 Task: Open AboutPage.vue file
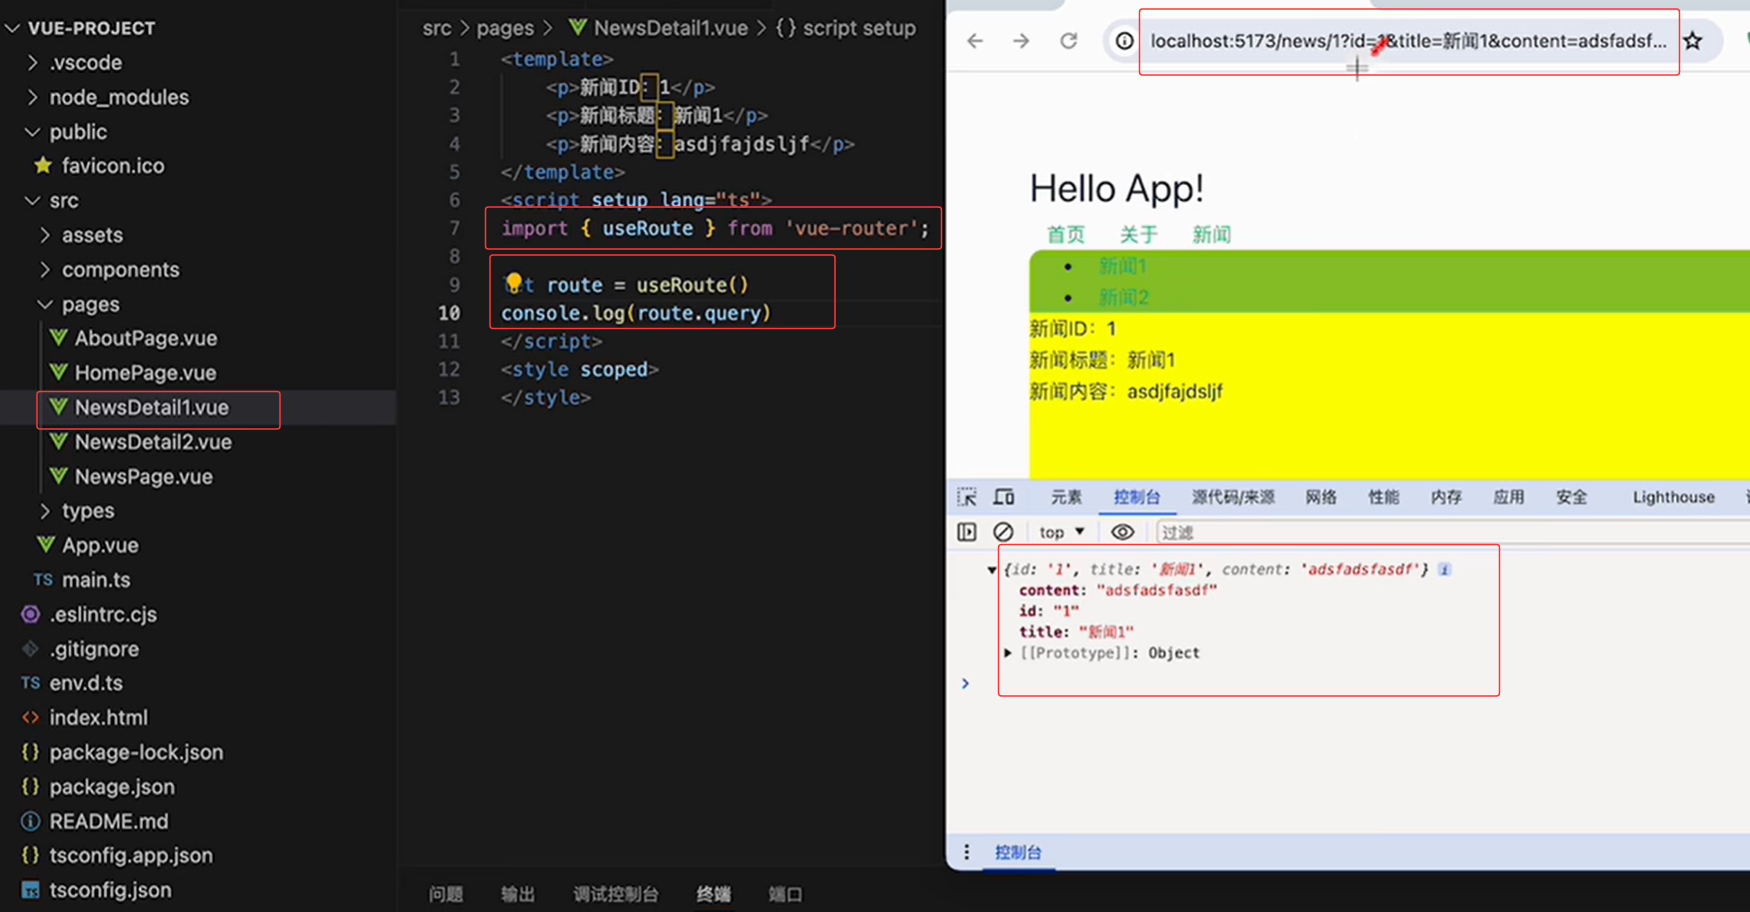point(145,338)
